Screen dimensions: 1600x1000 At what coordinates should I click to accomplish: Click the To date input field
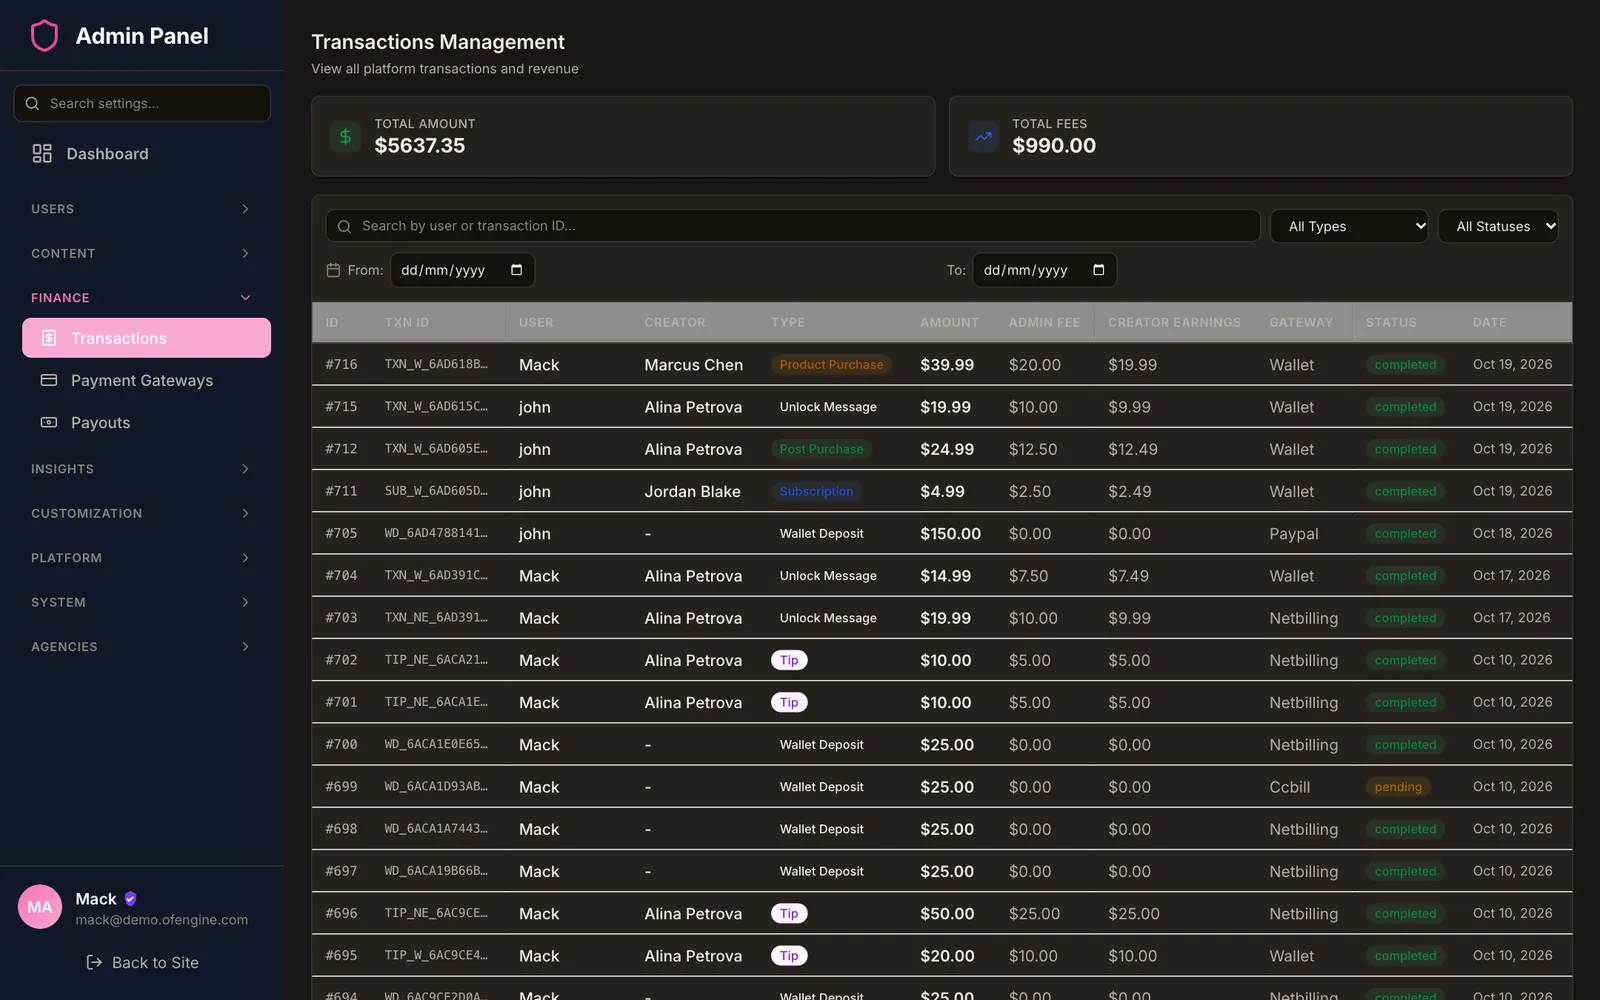pos(1044,270)
